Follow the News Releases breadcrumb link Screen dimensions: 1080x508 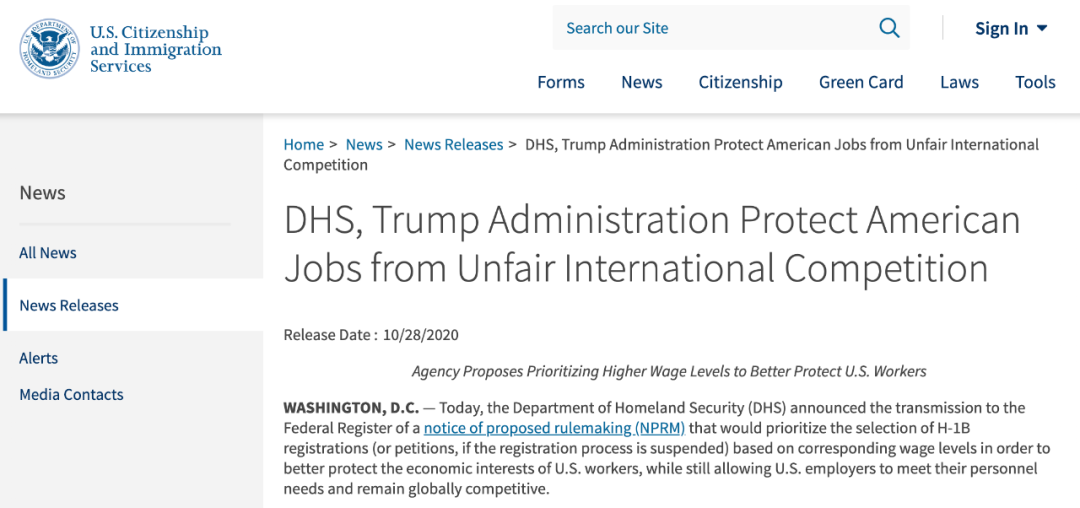coord(453,145)
